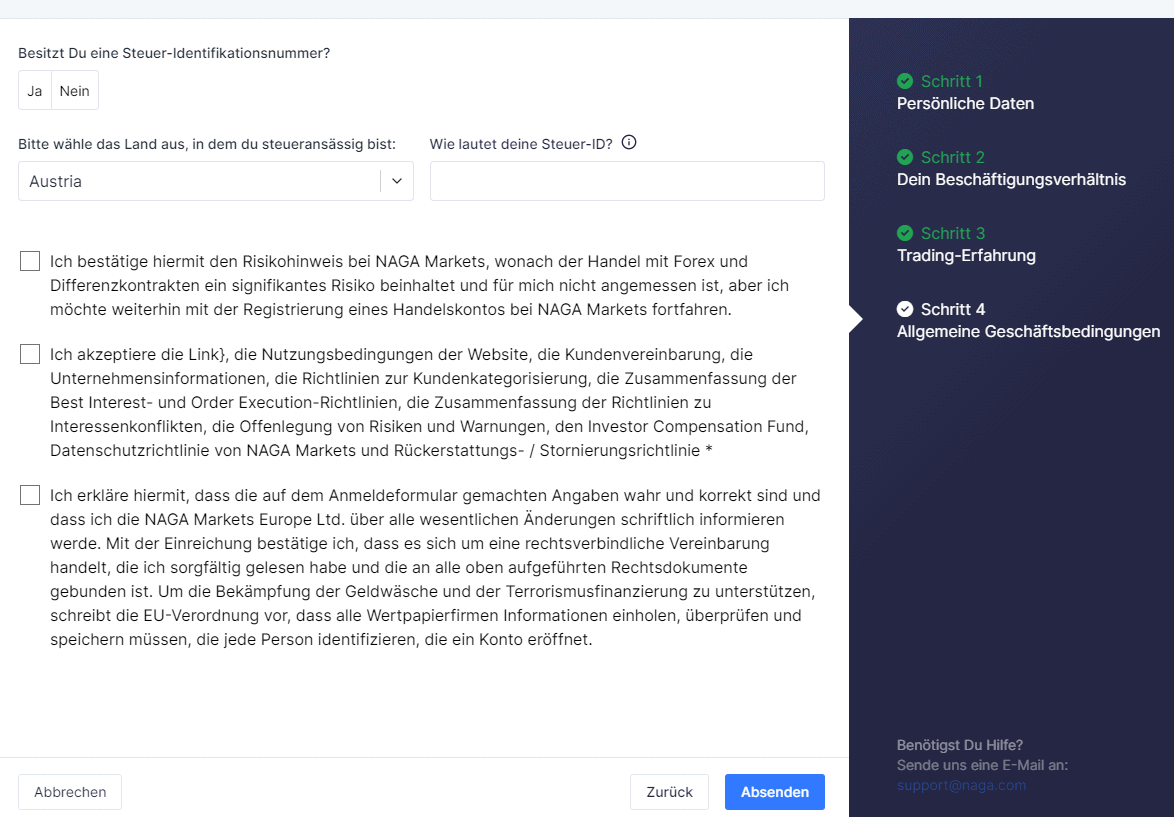Switch to Trading-Erfahrung step
This screenshot has width=1174, height=817.
[966, 256]
